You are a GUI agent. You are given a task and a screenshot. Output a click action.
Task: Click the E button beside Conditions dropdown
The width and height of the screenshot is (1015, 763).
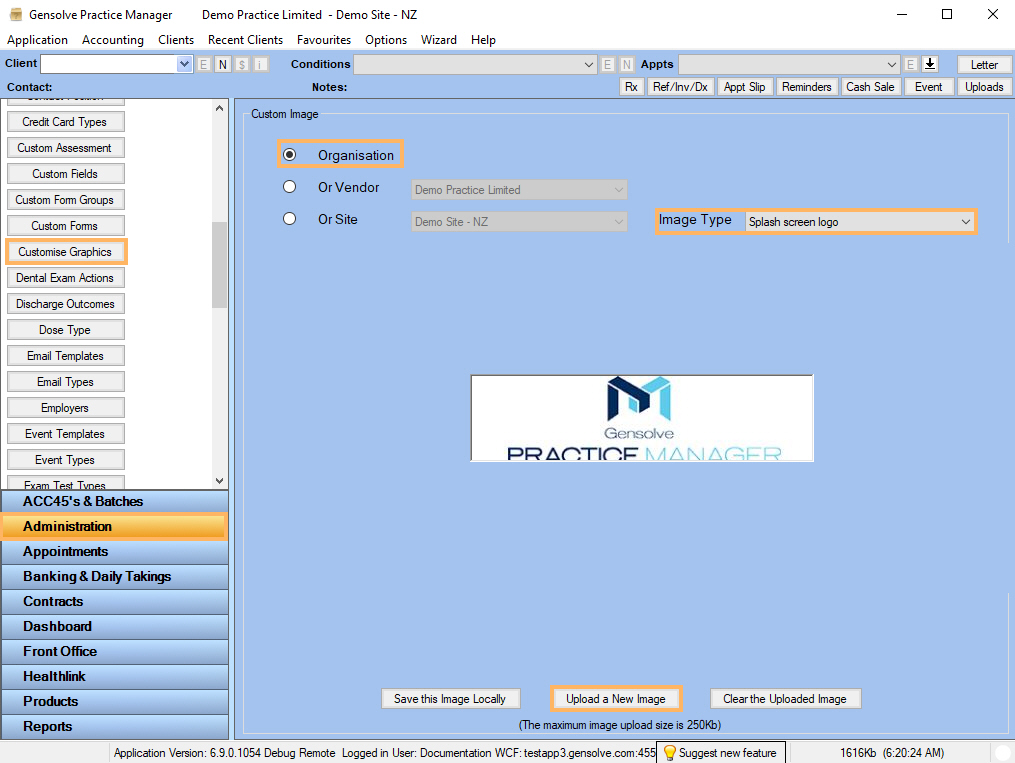click(x=607, y=64)
